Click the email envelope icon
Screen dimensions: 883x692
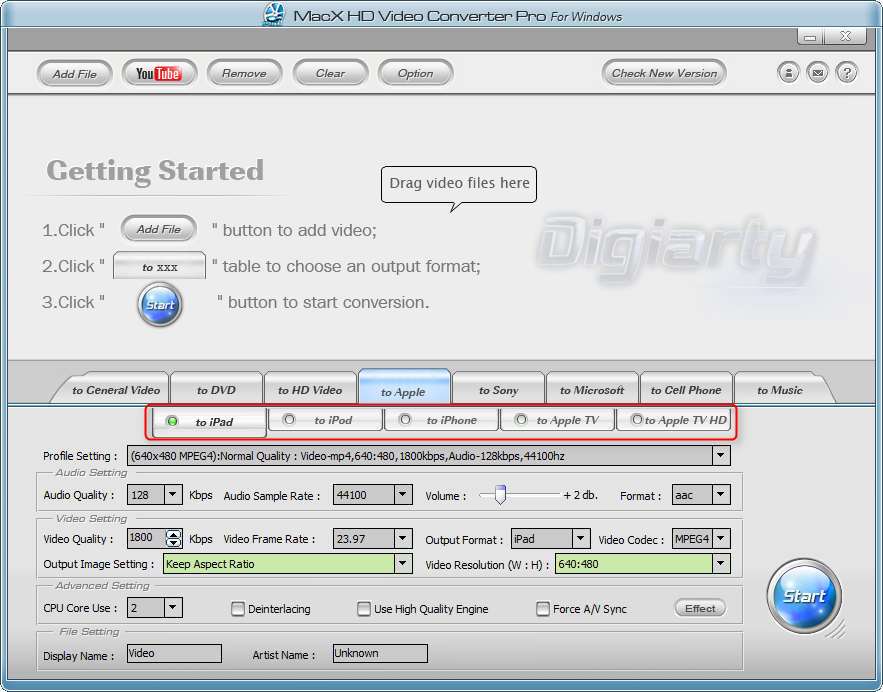(818, 73)
